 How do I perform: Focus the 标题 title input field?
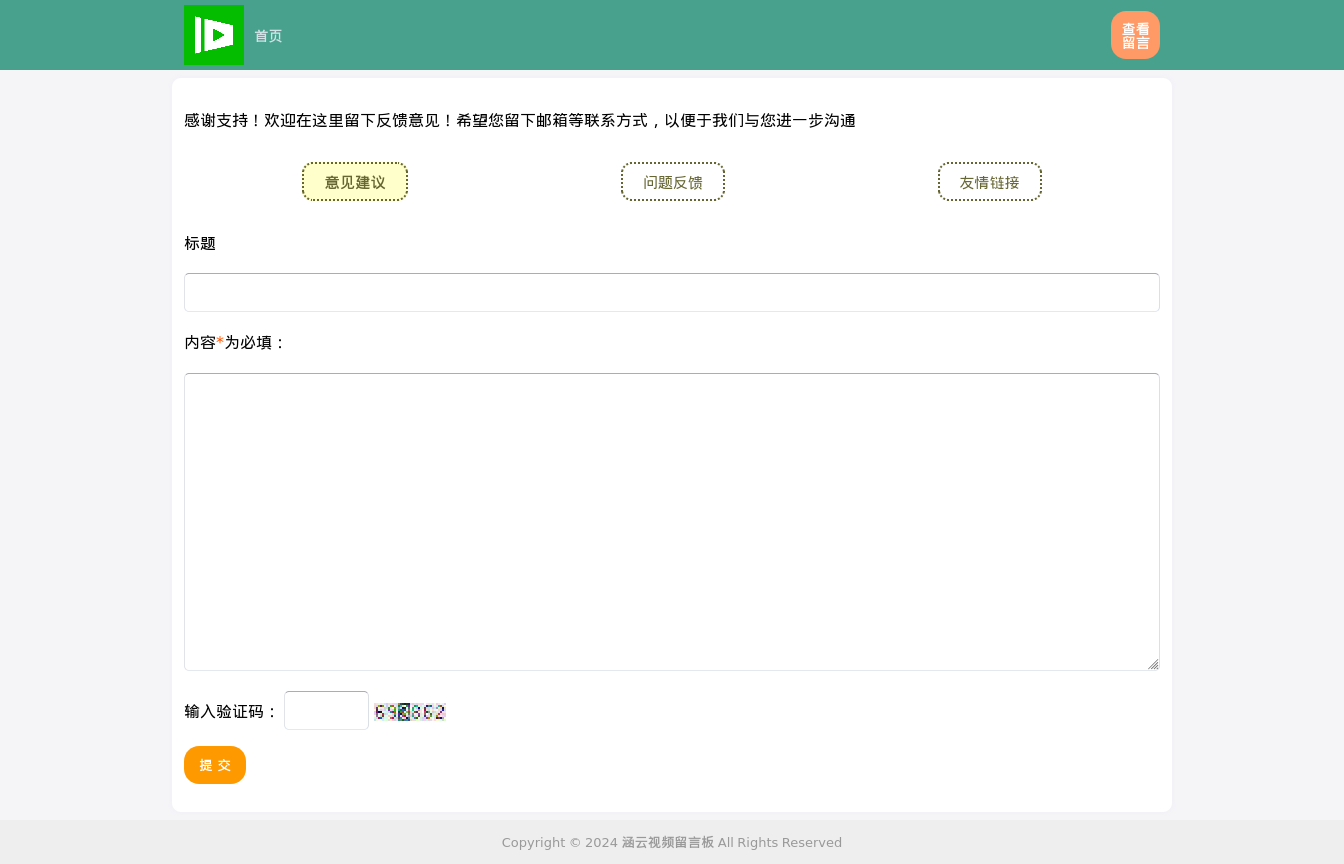[672, 292]
